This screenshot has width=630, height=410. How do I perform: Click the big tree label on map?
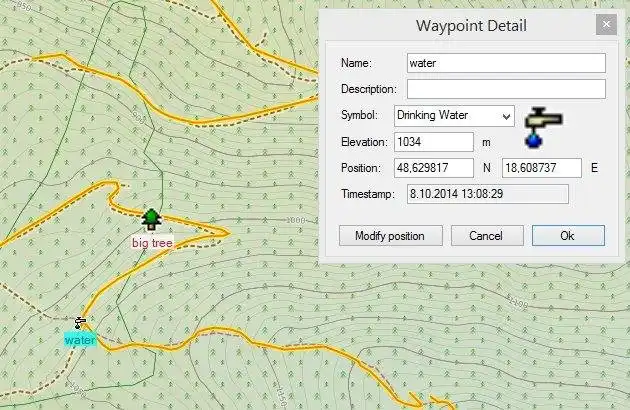pos(152,243)
